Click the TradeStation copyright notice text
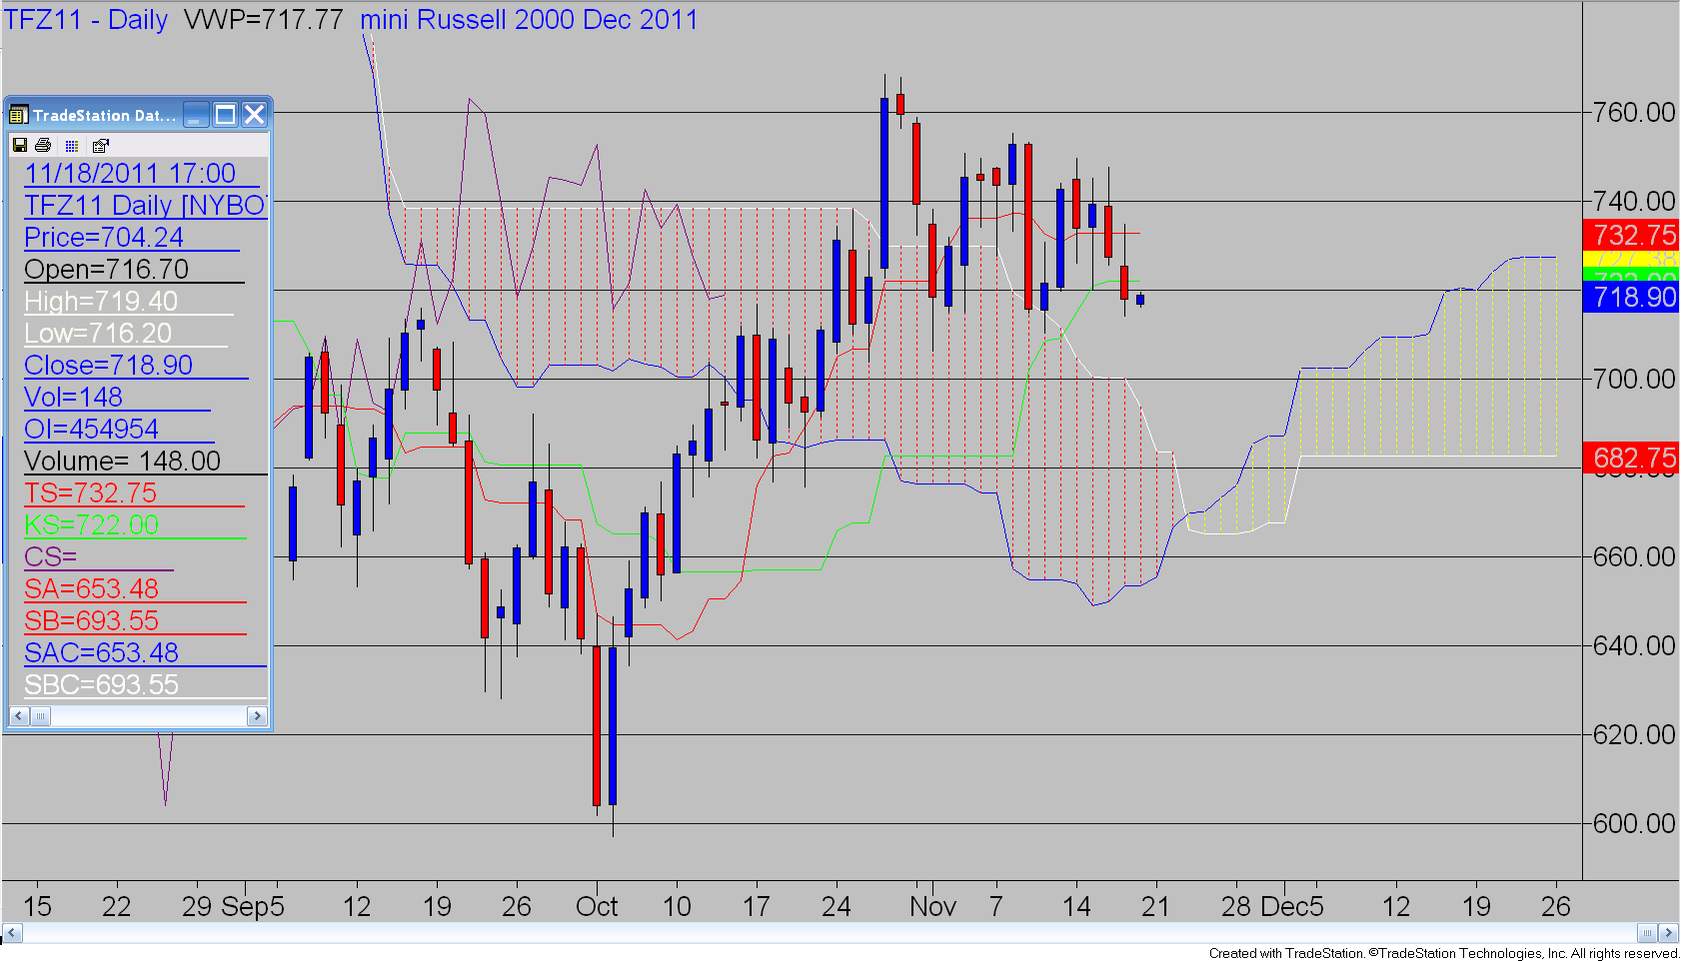This screenshot has width=1681, height=961. click(1443, 953)
